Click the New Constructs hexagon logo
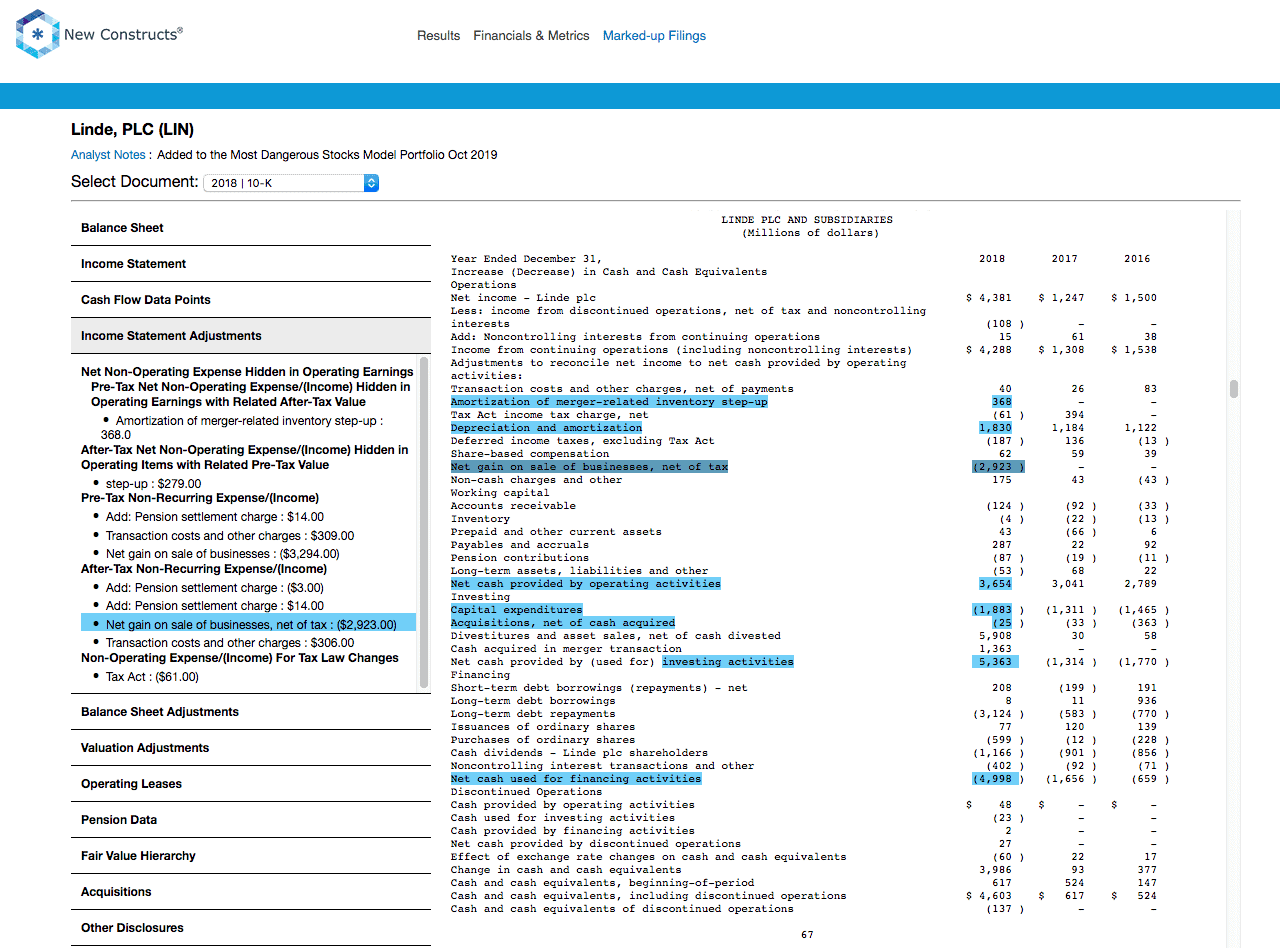 point(37,34)
